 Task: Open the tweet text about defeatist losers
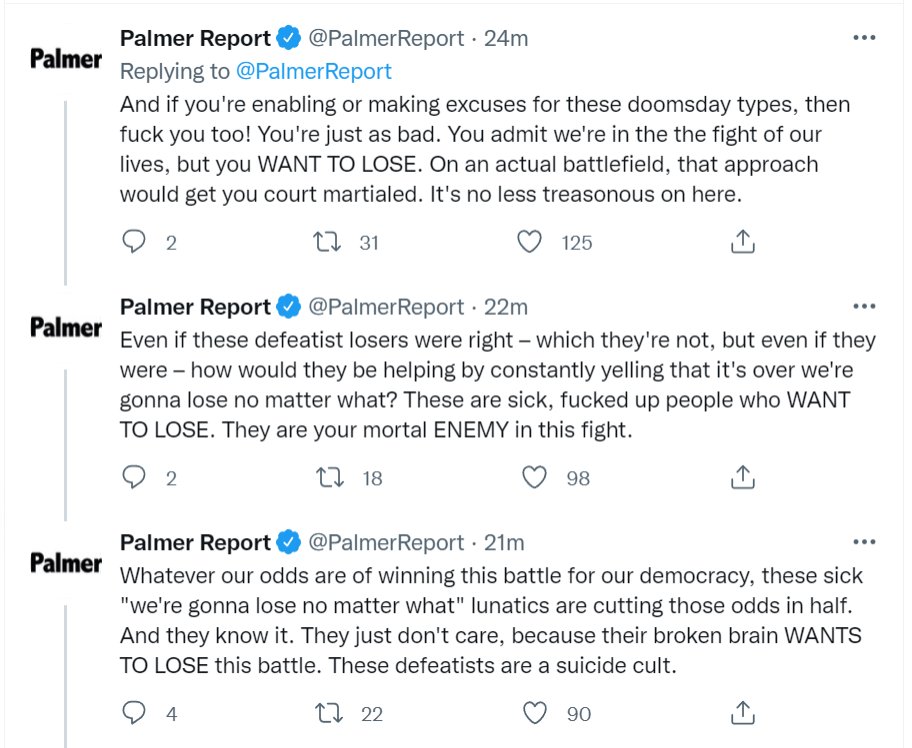click(x=497, y=384)
